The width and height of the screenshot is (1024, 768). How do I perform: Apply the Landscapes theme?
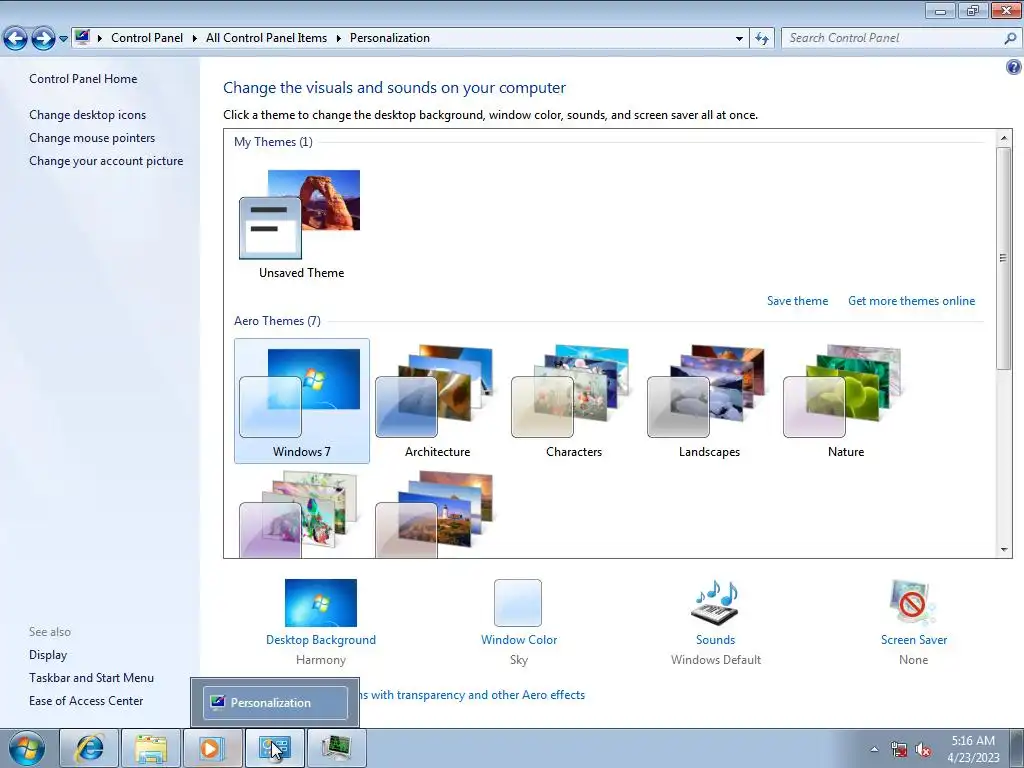point(709,401)
